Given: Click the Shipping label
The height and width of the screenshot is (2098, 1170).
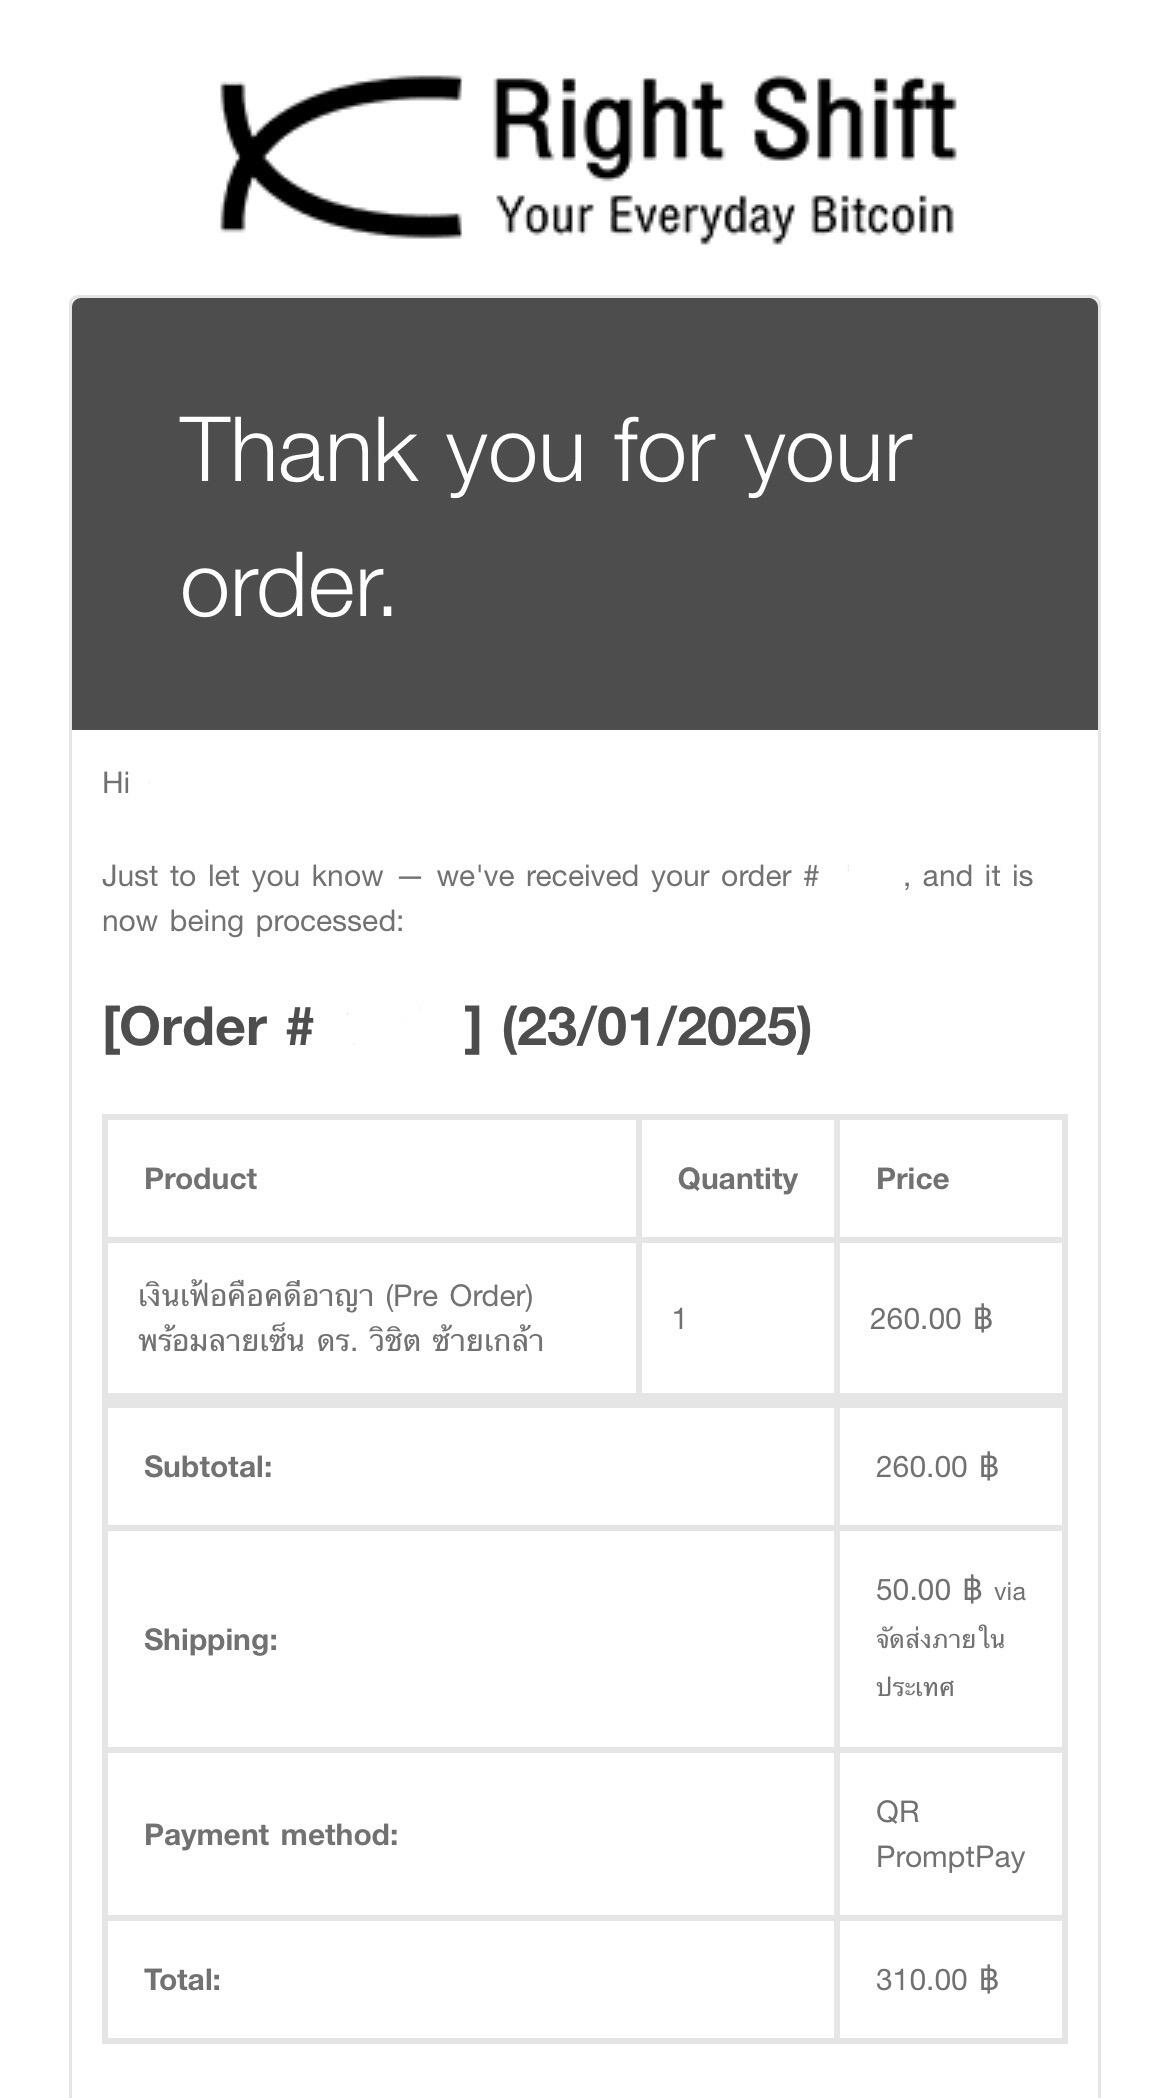Looking at the screenshot, I should coord(211,1640).
